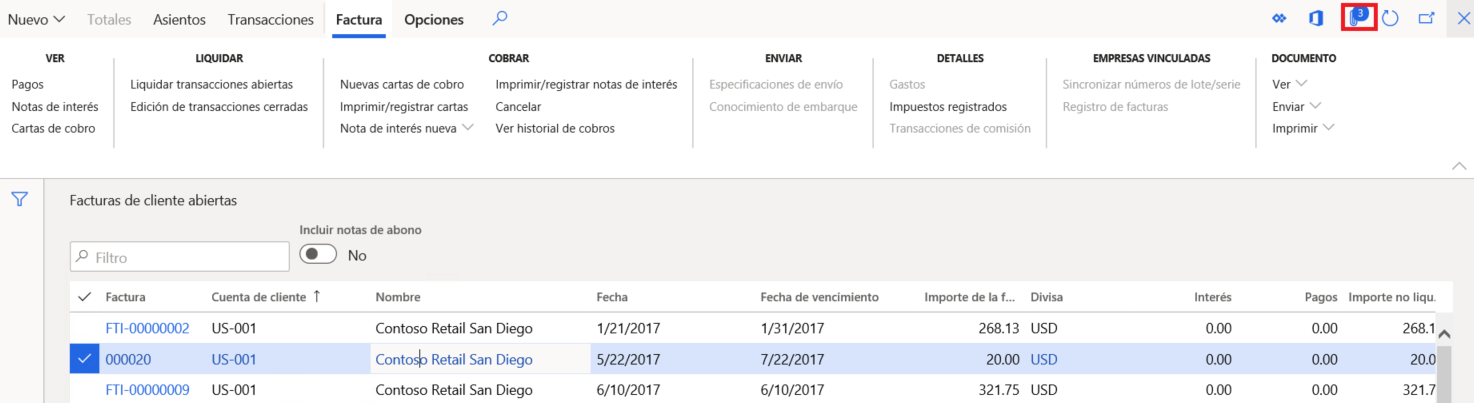1474x403 pixels.
Task: Click the refresh page icon
Action: tap(1390, 19)
